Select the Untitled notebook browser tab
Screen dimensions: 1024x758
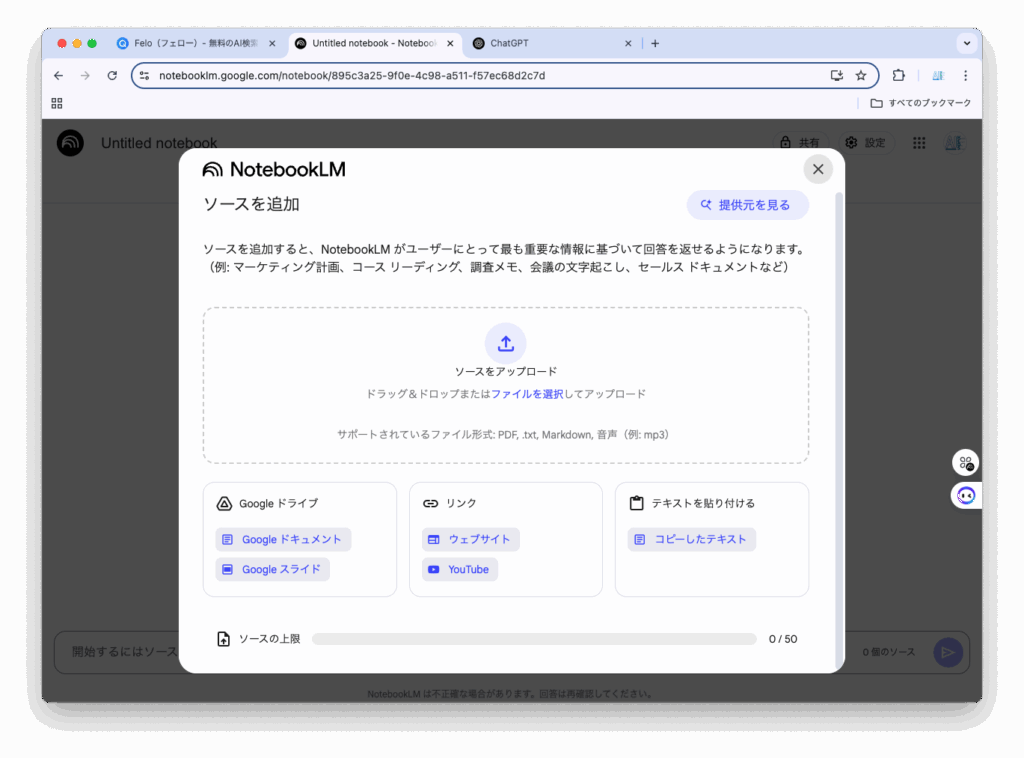pos(374,43)
